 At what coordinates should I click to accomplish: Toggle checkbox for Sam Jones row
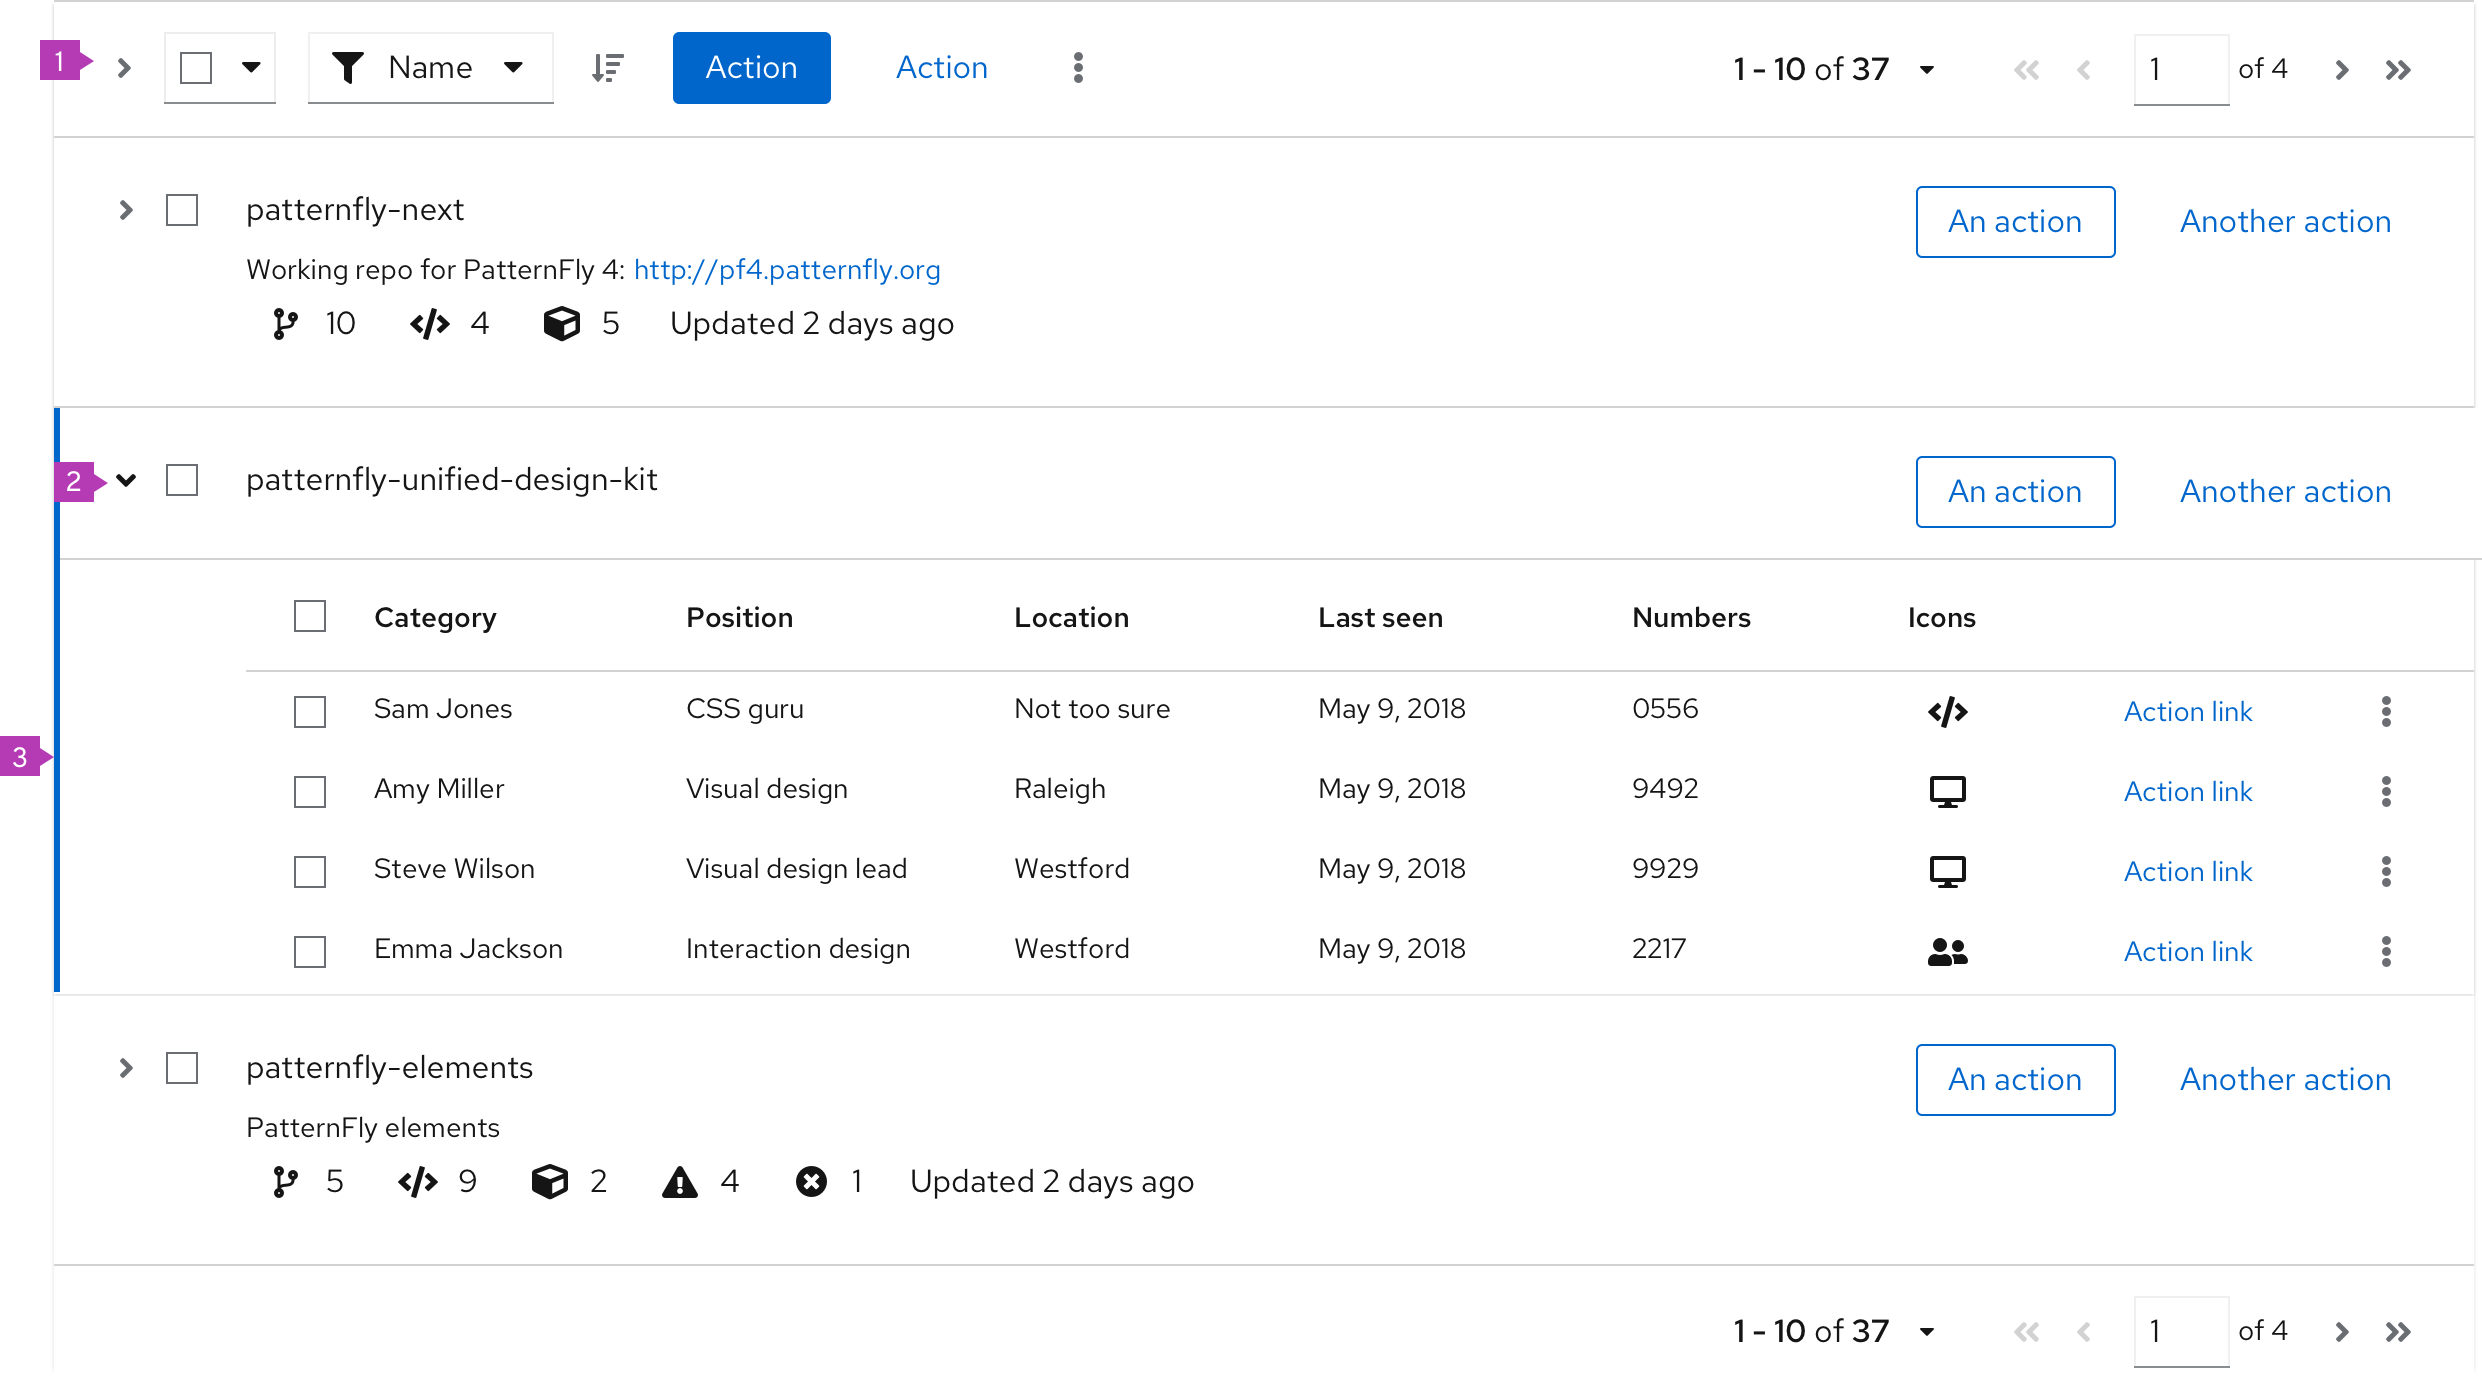pyautogui.click(x=309, y=709)
